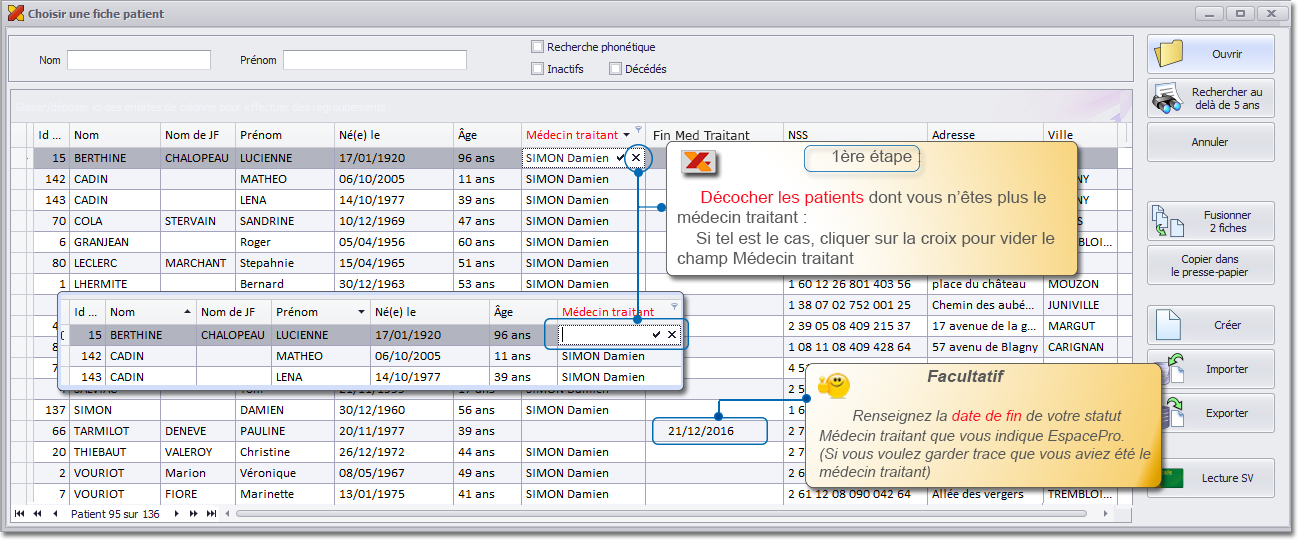1316x552 pixels.
Task: Click the horizontal scrollbar at the bottom of the grid
Action: click(x=660, y=514)
